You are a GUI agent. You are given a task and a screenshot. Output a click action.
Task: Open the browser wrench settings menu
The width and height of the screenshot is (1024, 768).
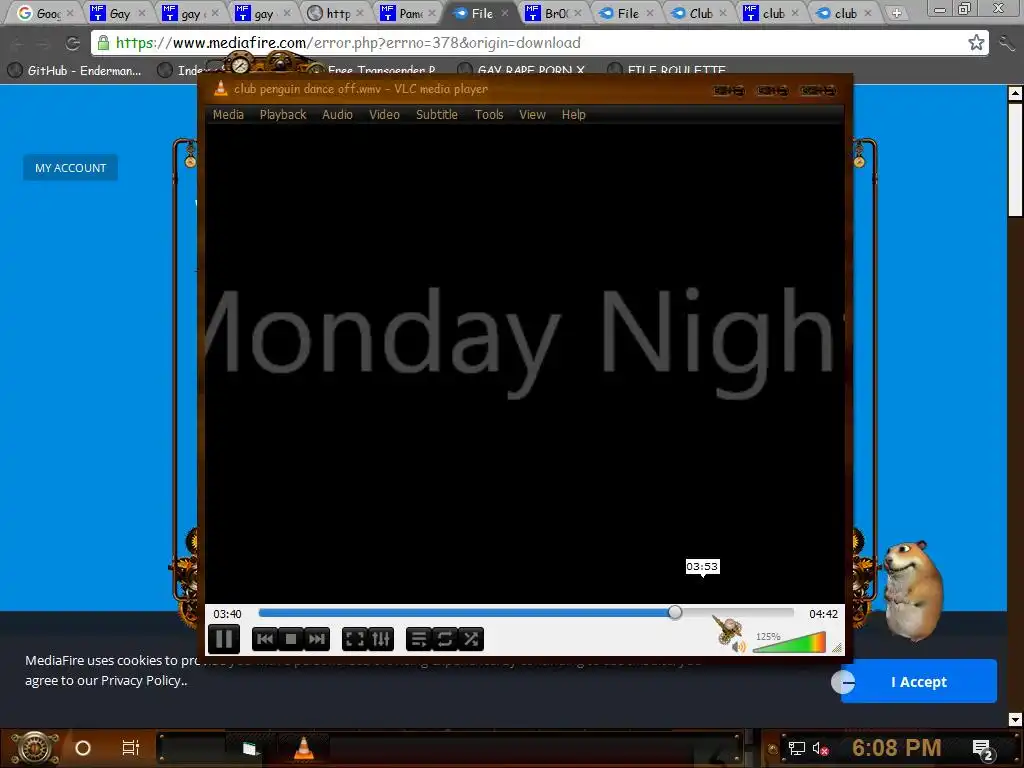pyautogui.click(x=1007, y=43)
